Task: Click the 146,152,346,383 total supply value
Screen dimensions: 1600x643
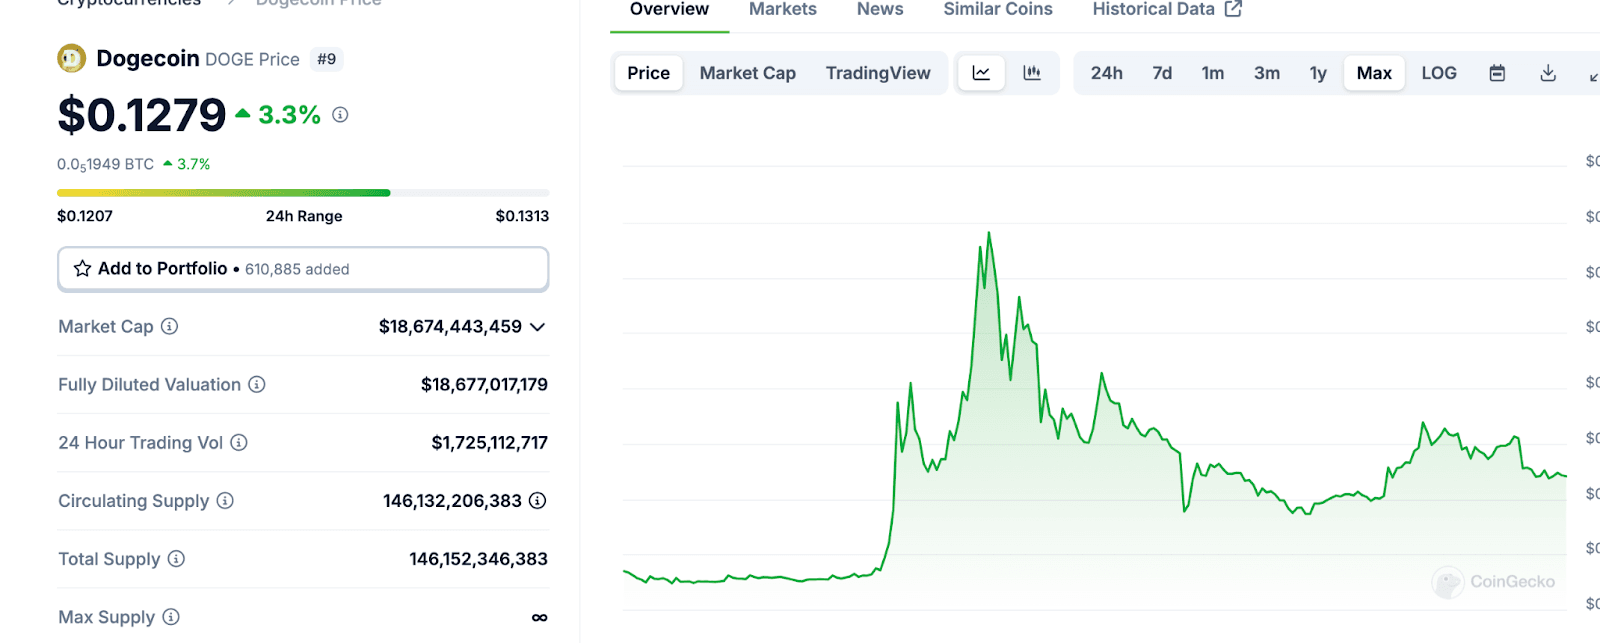Action: click(x=478, y=558)
